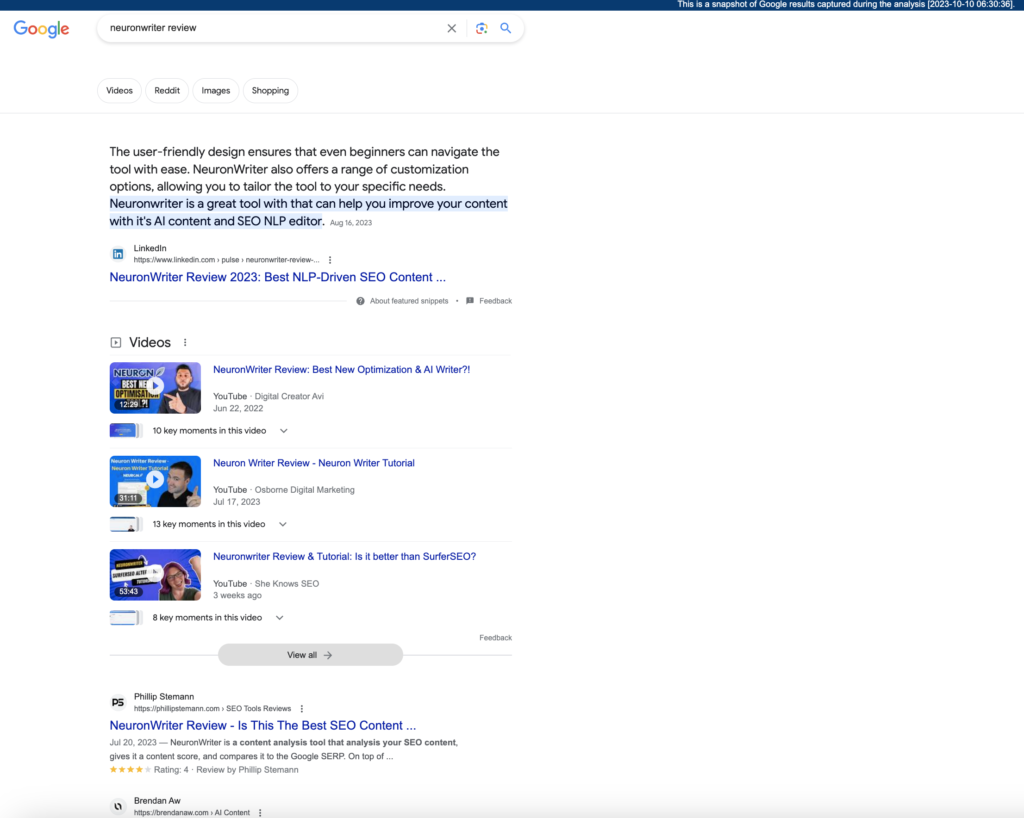Switch to the Images filter tab
Viewport: 1024px width, 818px height.
pos(216,91)
